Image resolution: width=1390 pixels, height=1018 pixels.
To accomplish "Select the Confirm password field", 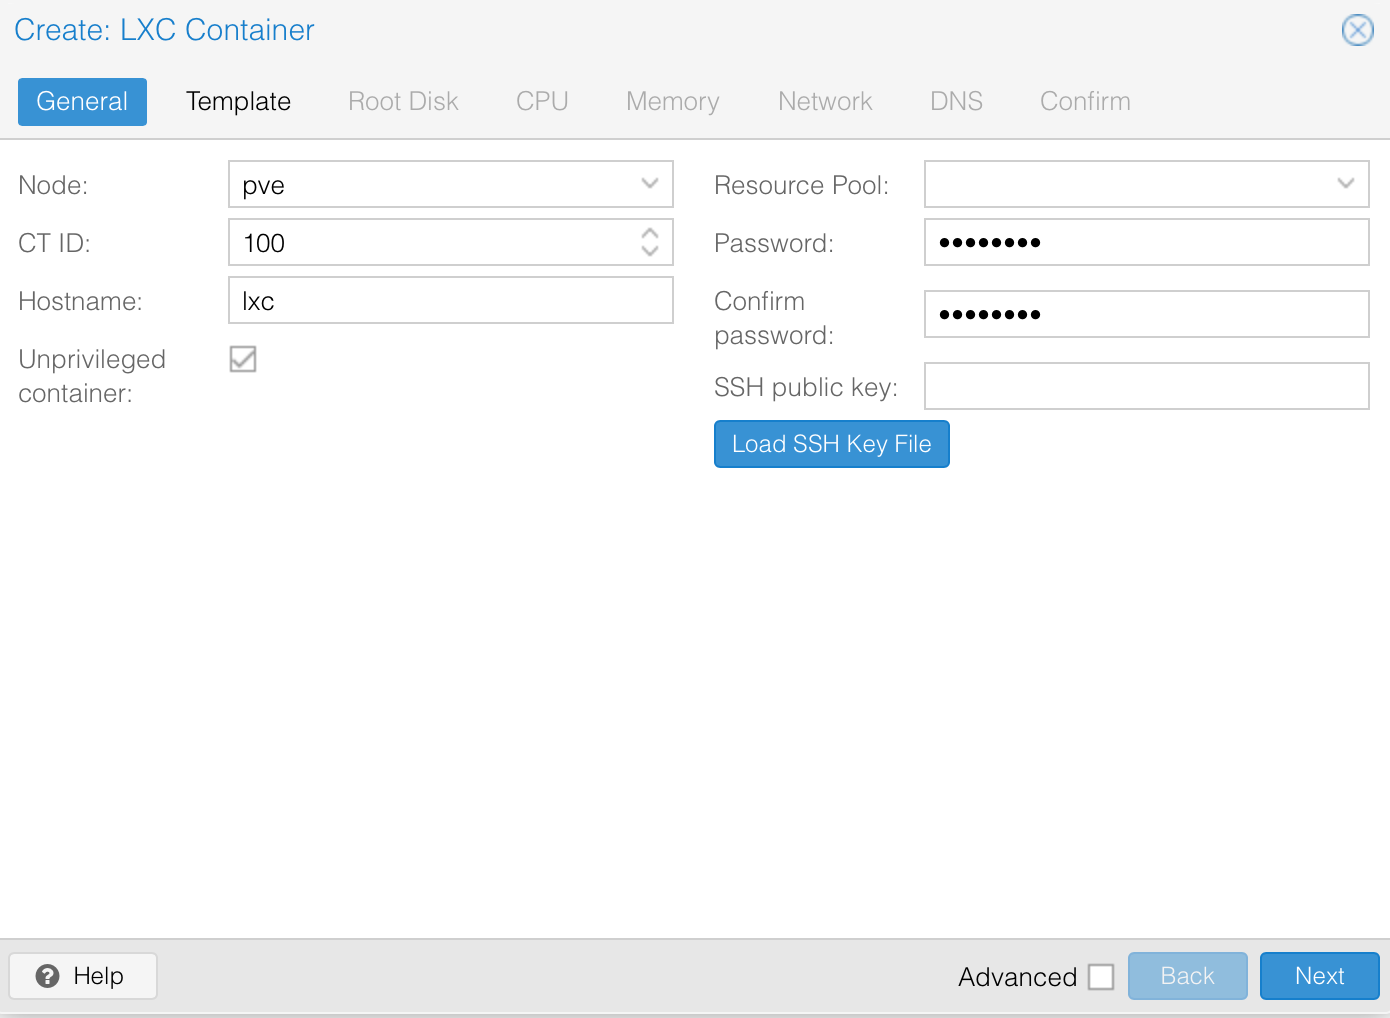I will [1145, 315].
